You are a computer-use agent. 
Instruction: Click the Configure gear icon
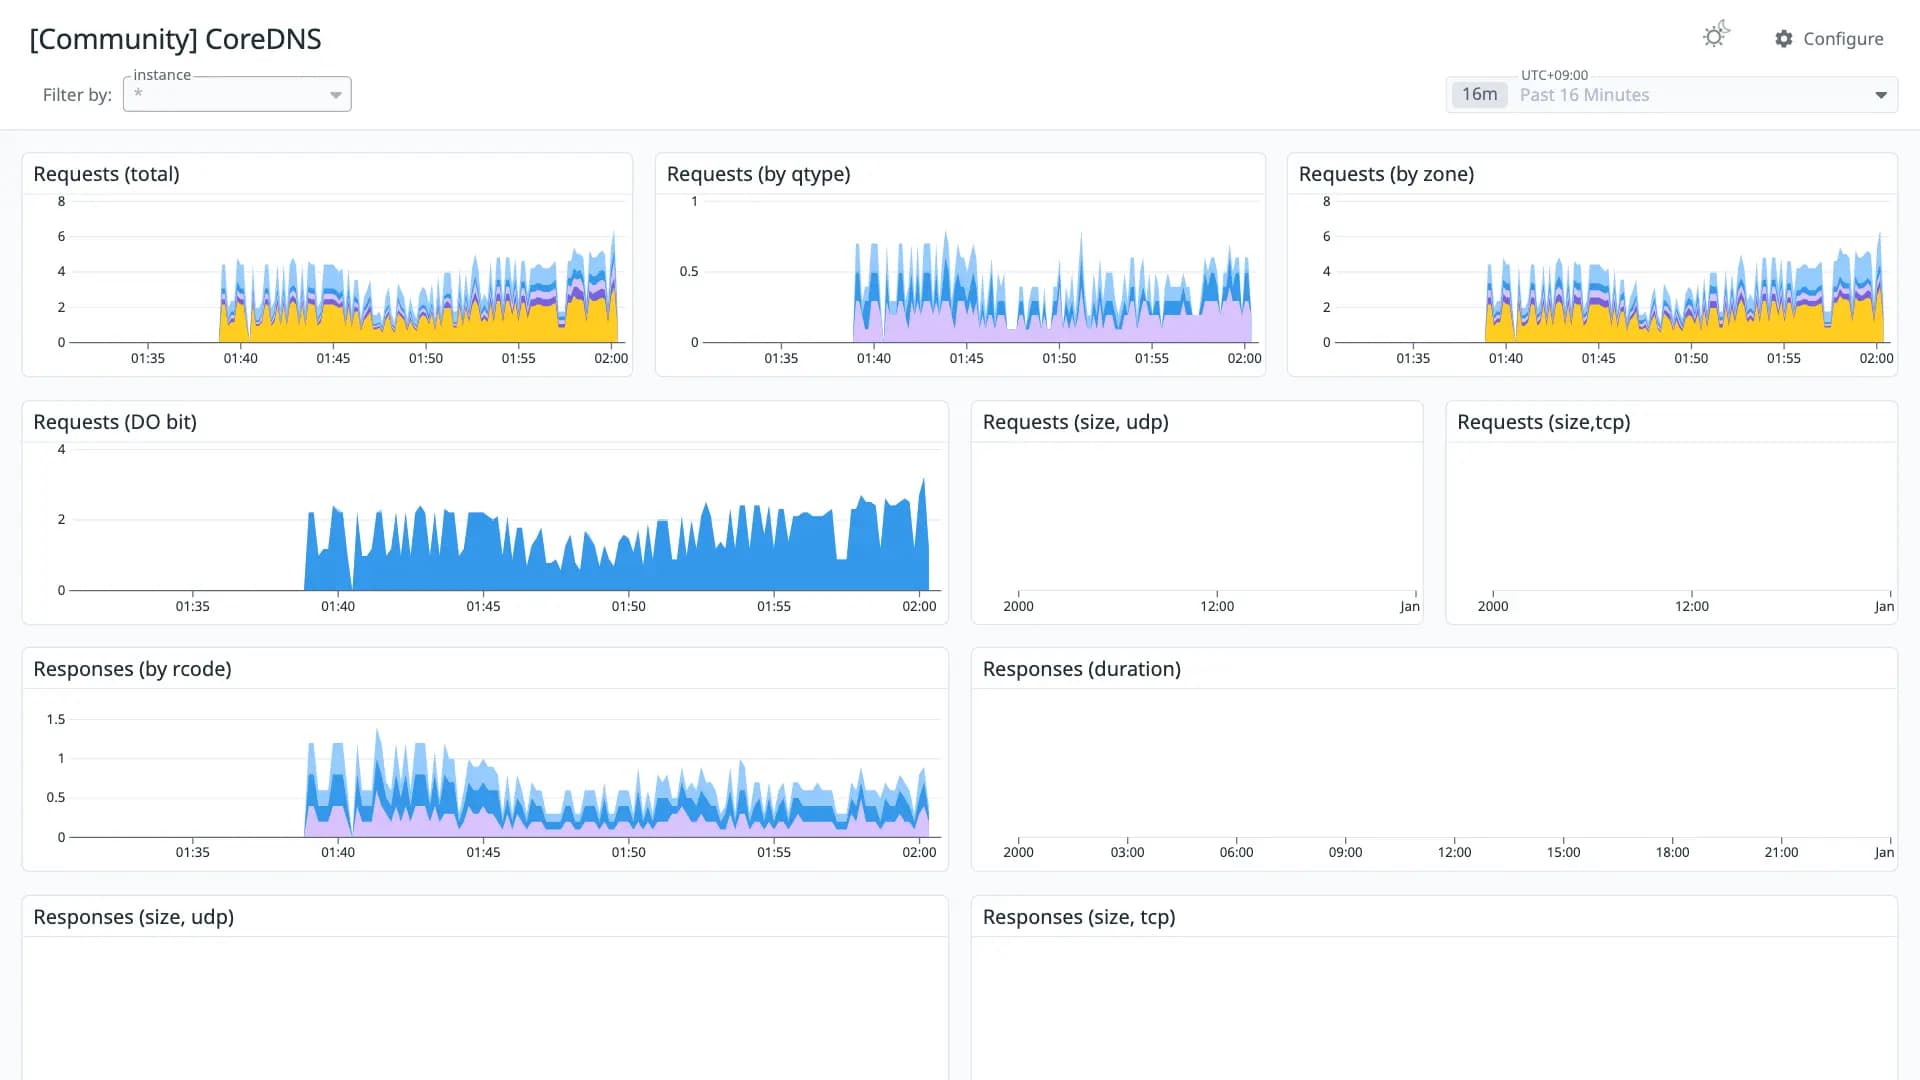(1784, 38)
